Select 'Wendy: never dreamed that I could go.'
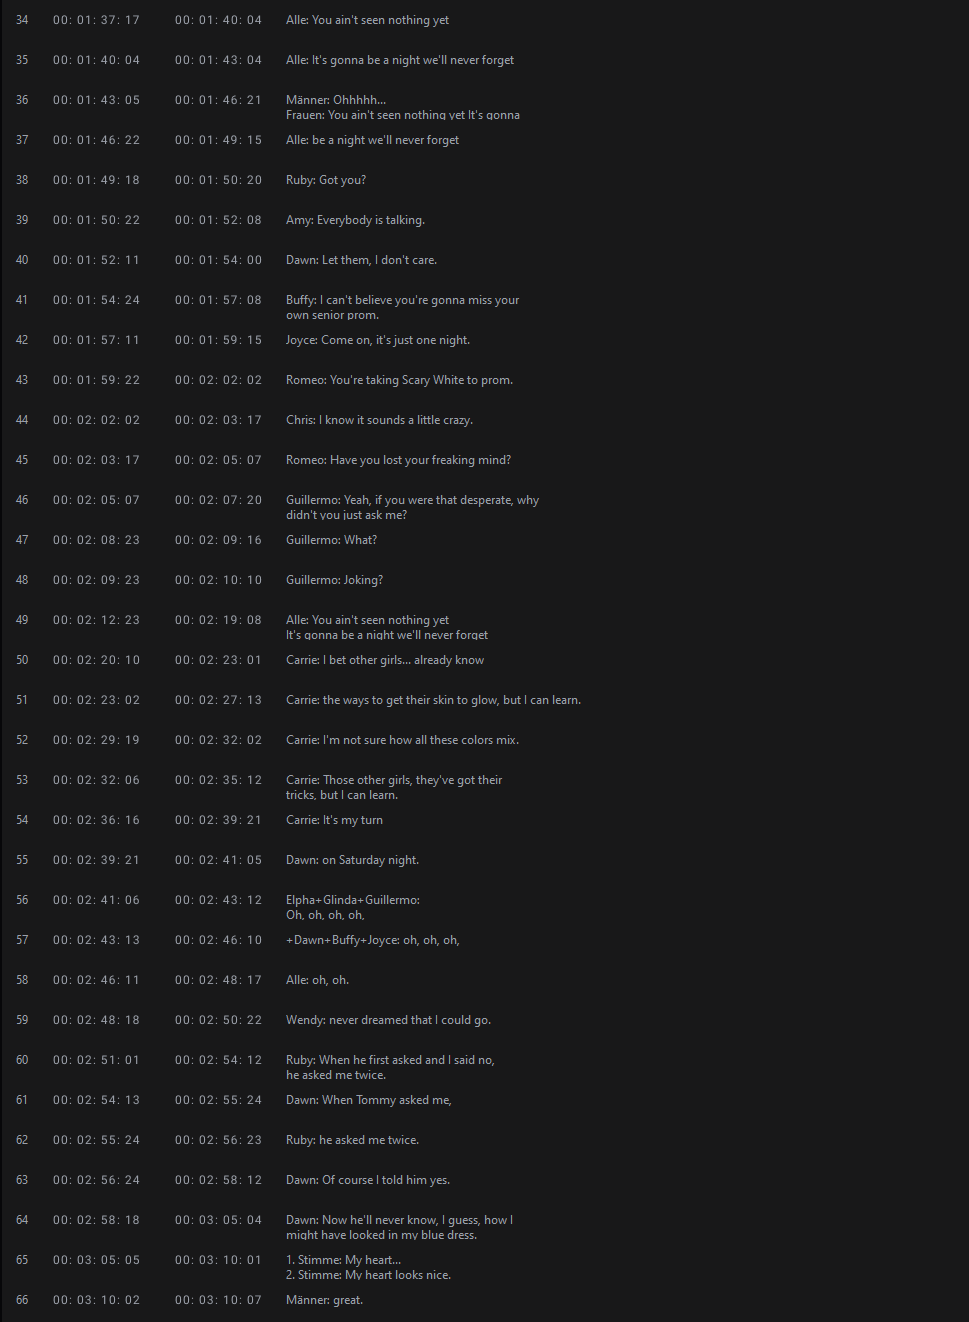 coord(388,1020)
